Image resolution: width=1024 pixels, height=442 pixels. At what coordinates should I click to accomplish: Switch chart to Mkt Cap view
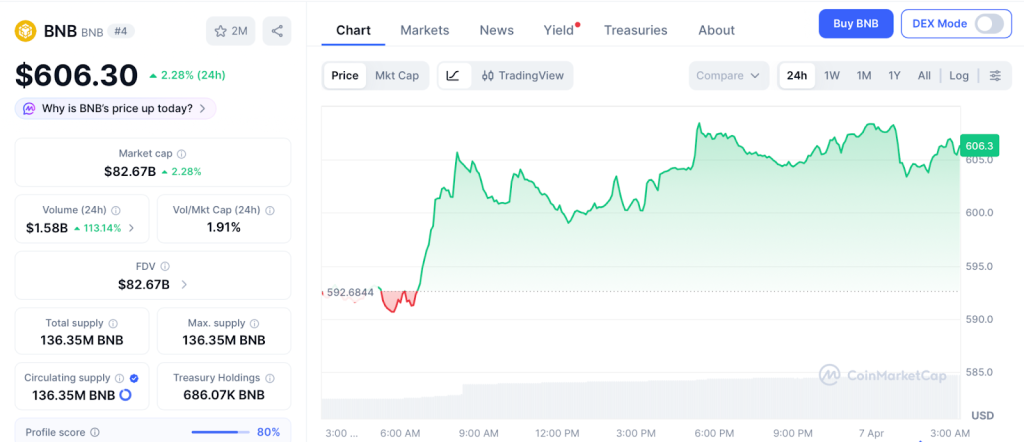[x=397, y=76]
